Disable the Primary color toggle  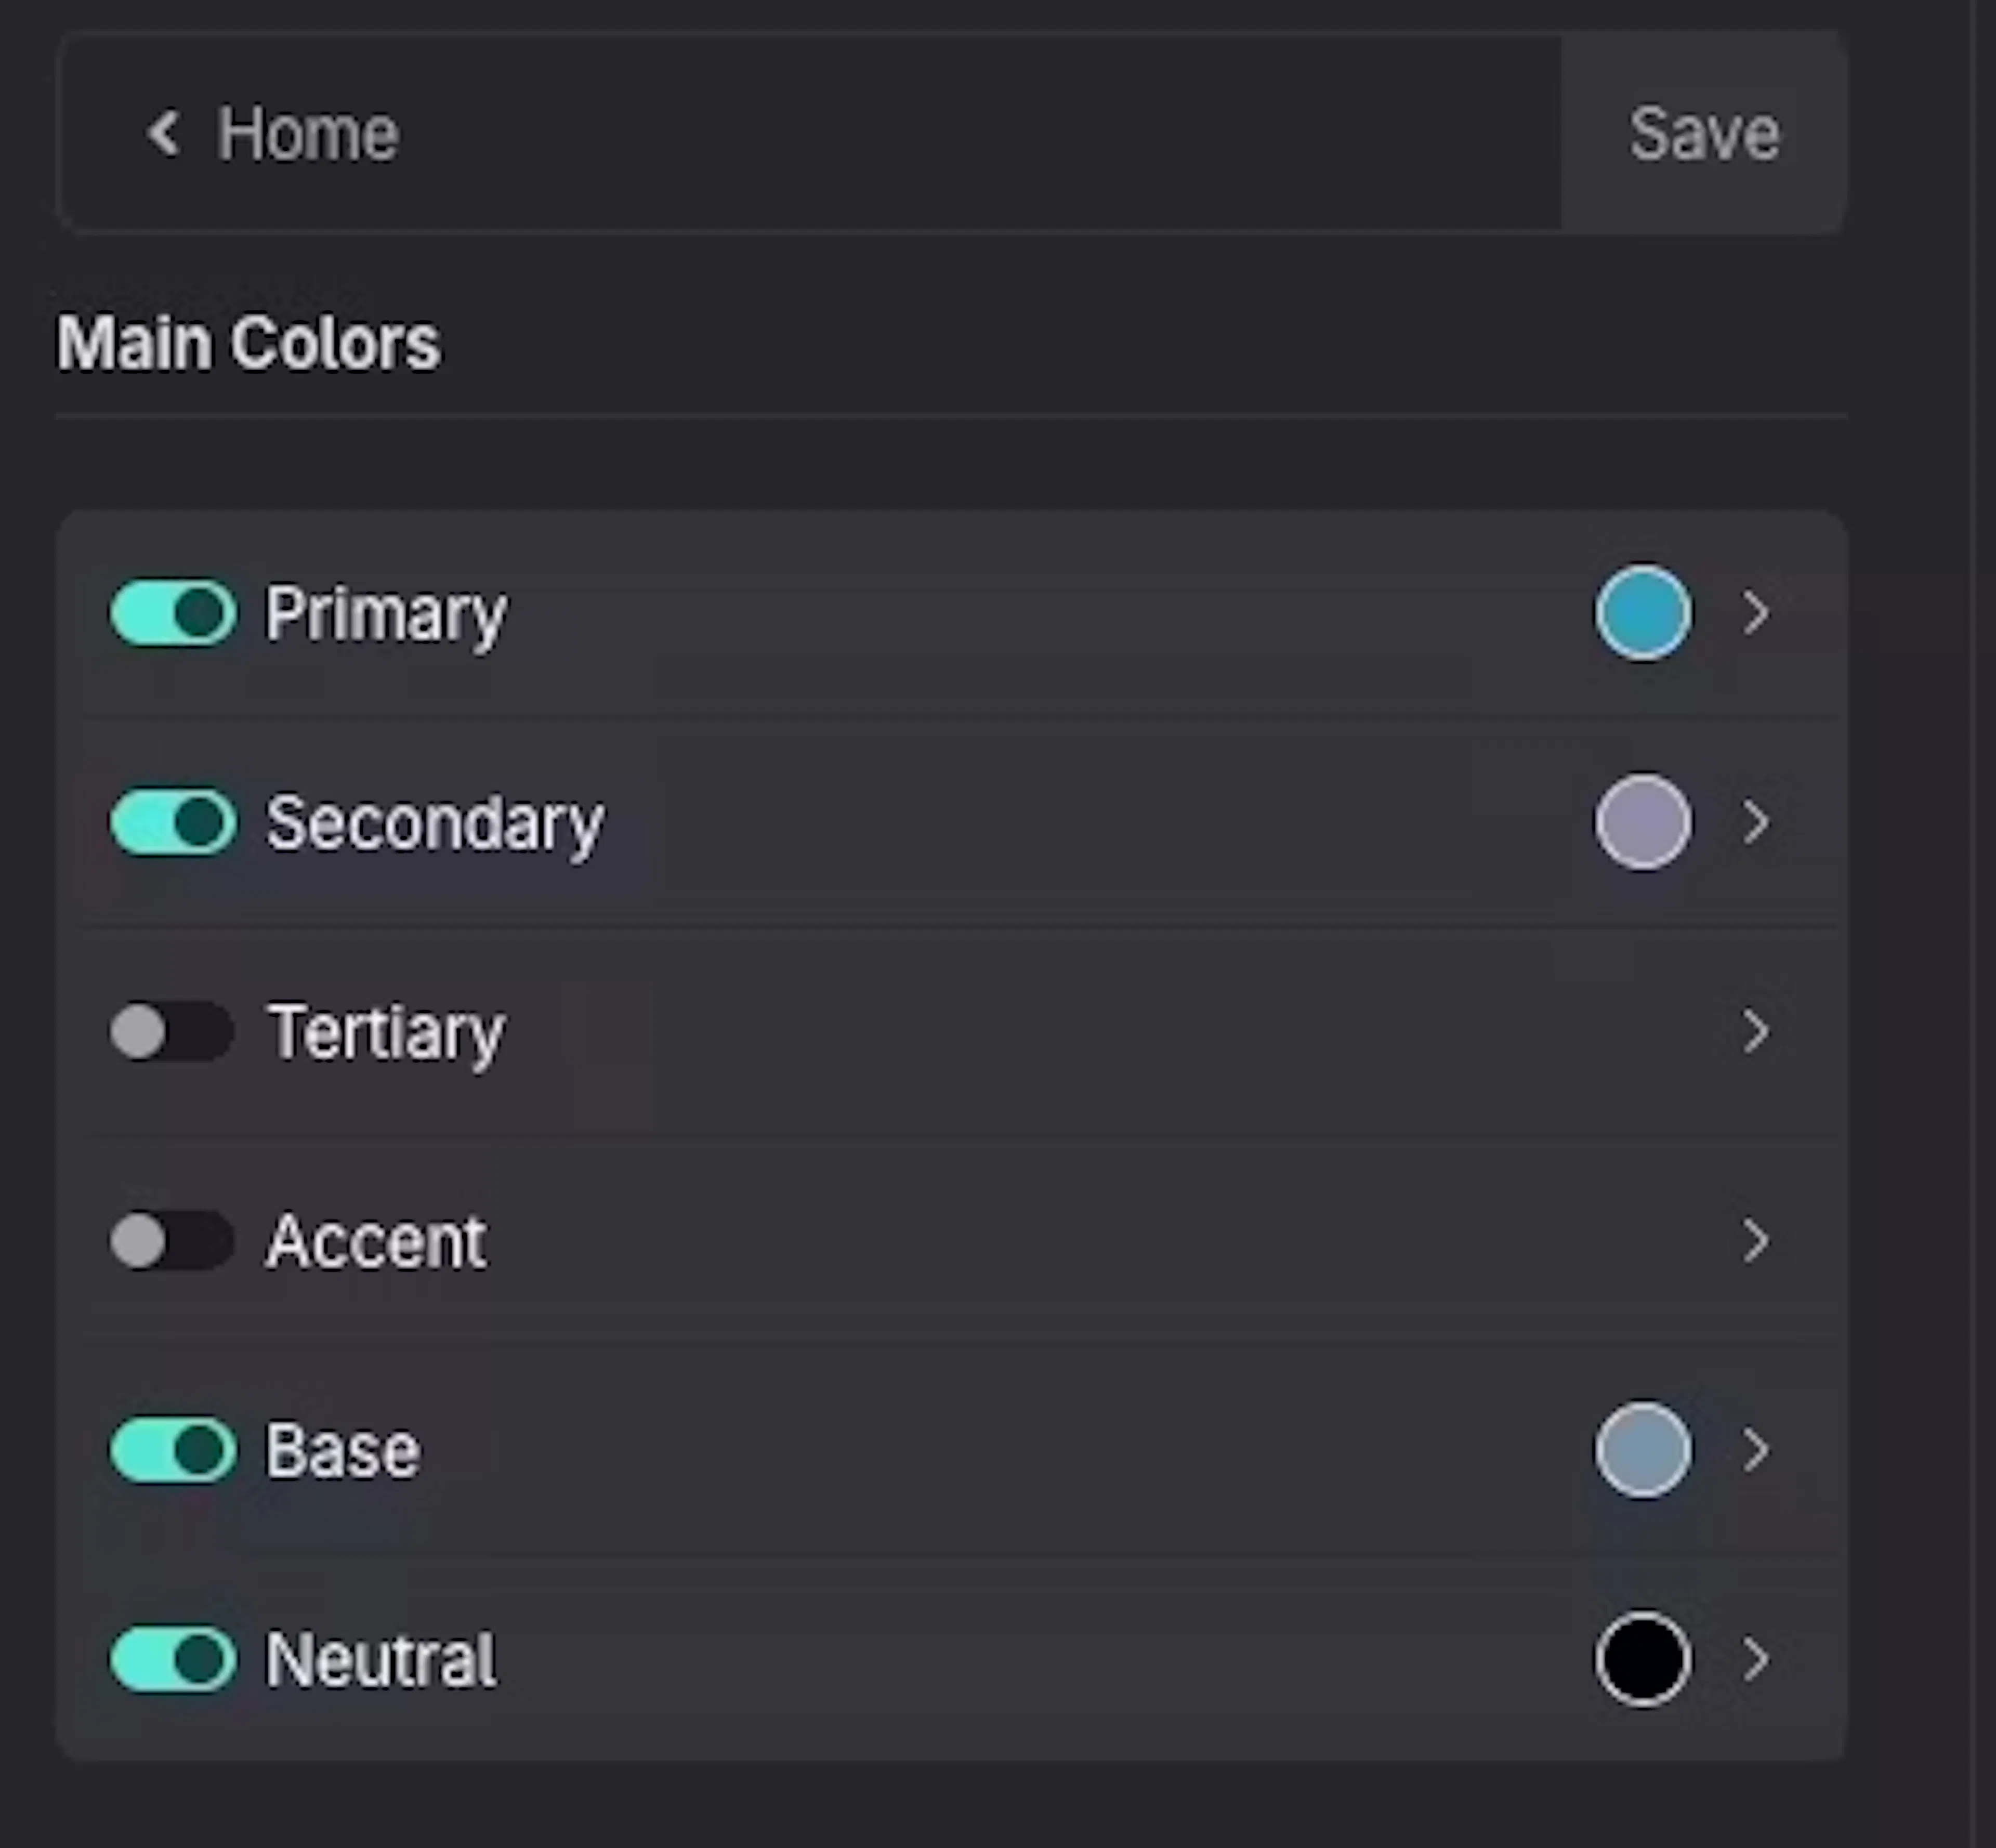pyautogui.click(x=174, y=612)
